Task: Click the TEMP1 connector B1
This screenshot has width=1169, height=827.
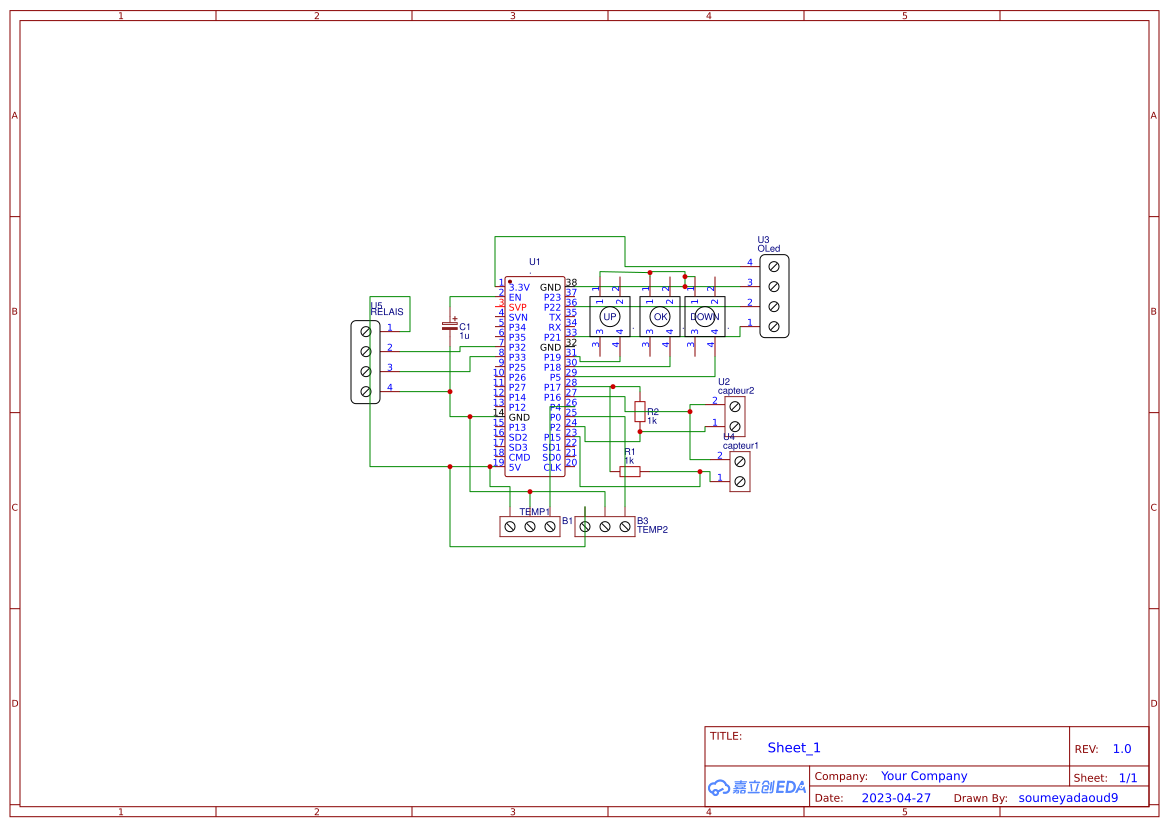Action: 530,526
